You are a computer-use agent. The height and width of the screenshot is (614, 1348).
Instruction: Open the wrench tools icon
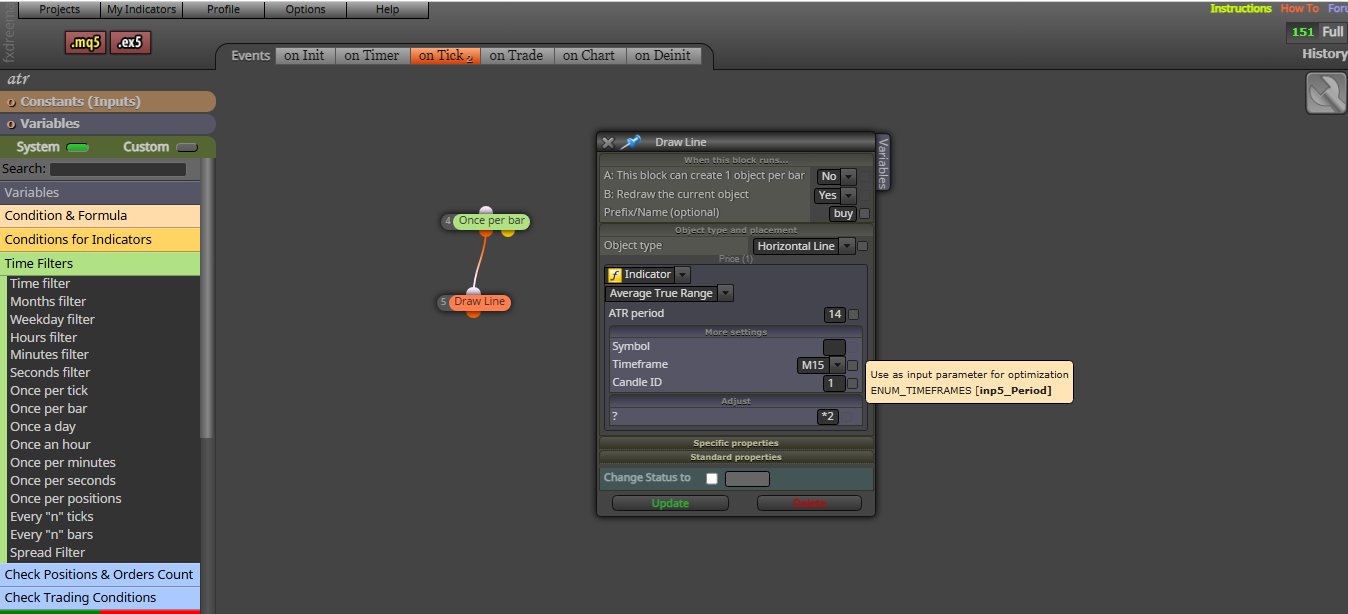point(1326,94)
